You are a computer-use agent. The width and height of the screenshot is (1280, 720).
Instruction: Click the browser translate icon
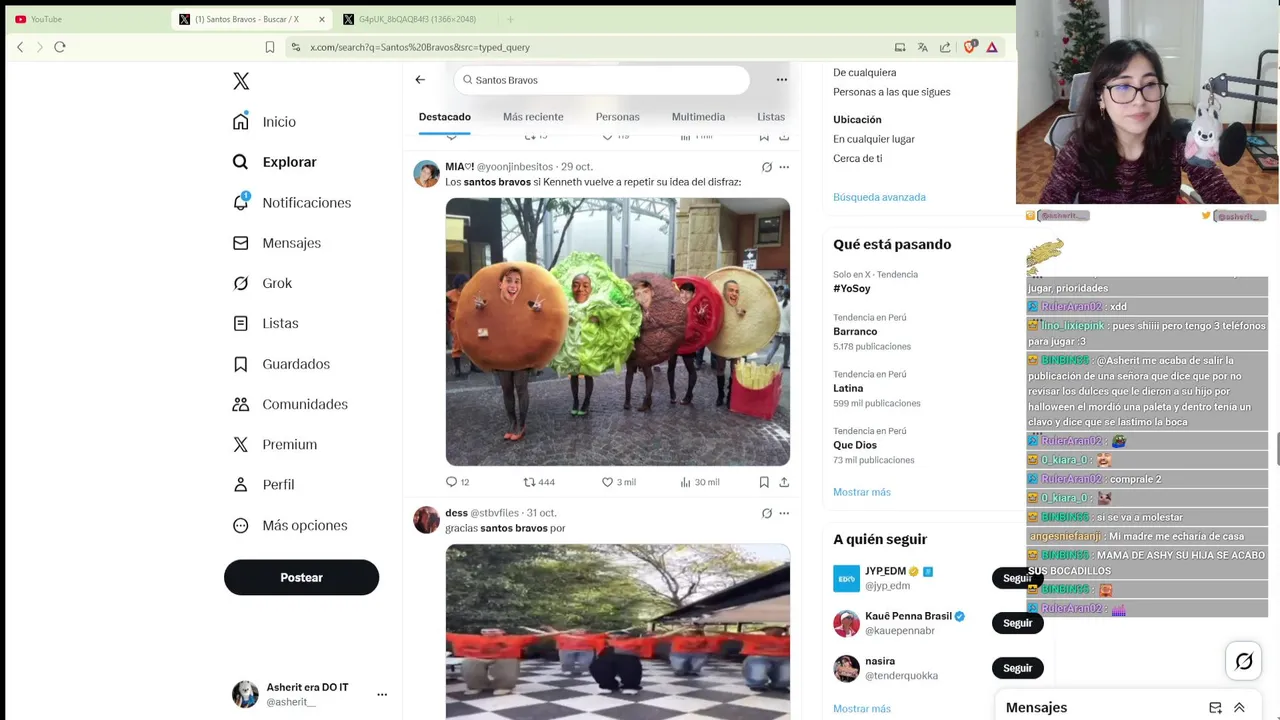point(922,47)
